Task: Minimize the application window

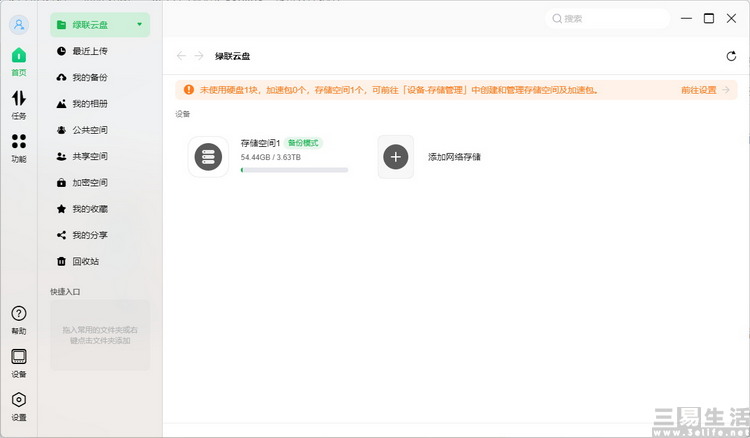Action: coord(686,19)
